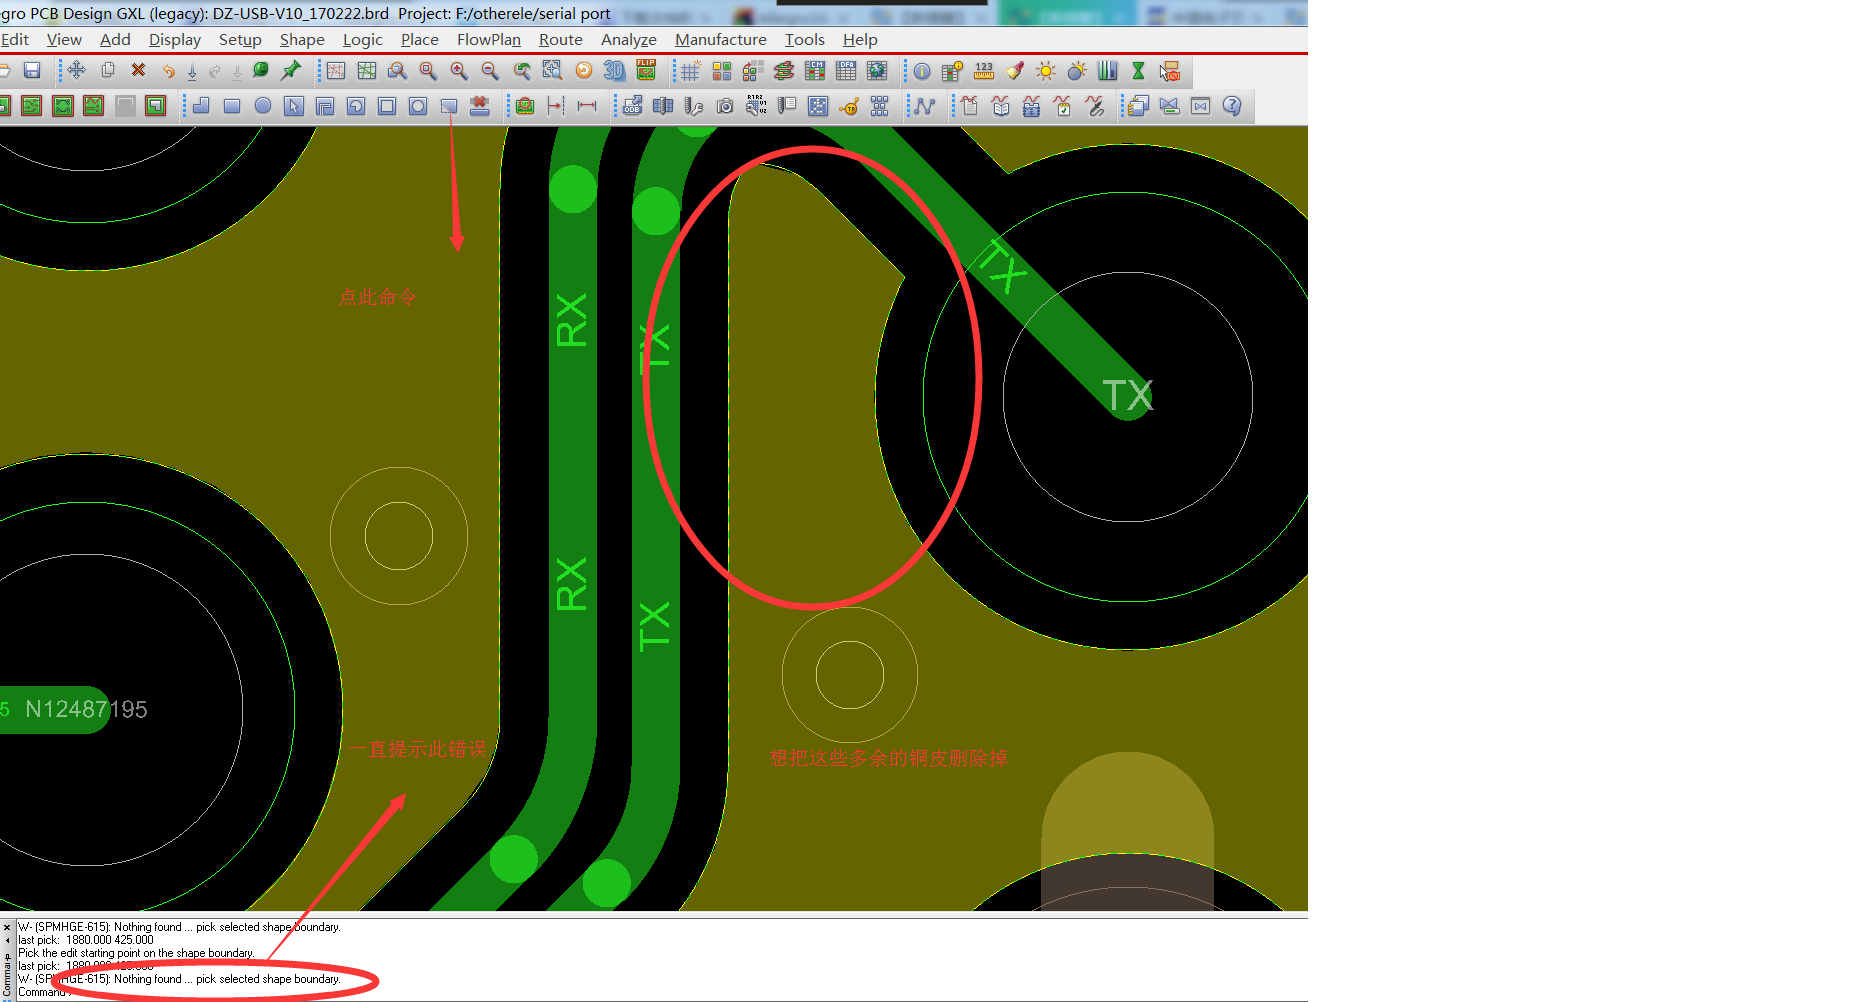Click the 'Pick the edit starting point' message
1861x1002 pixels.
click(x=136, y=953)
